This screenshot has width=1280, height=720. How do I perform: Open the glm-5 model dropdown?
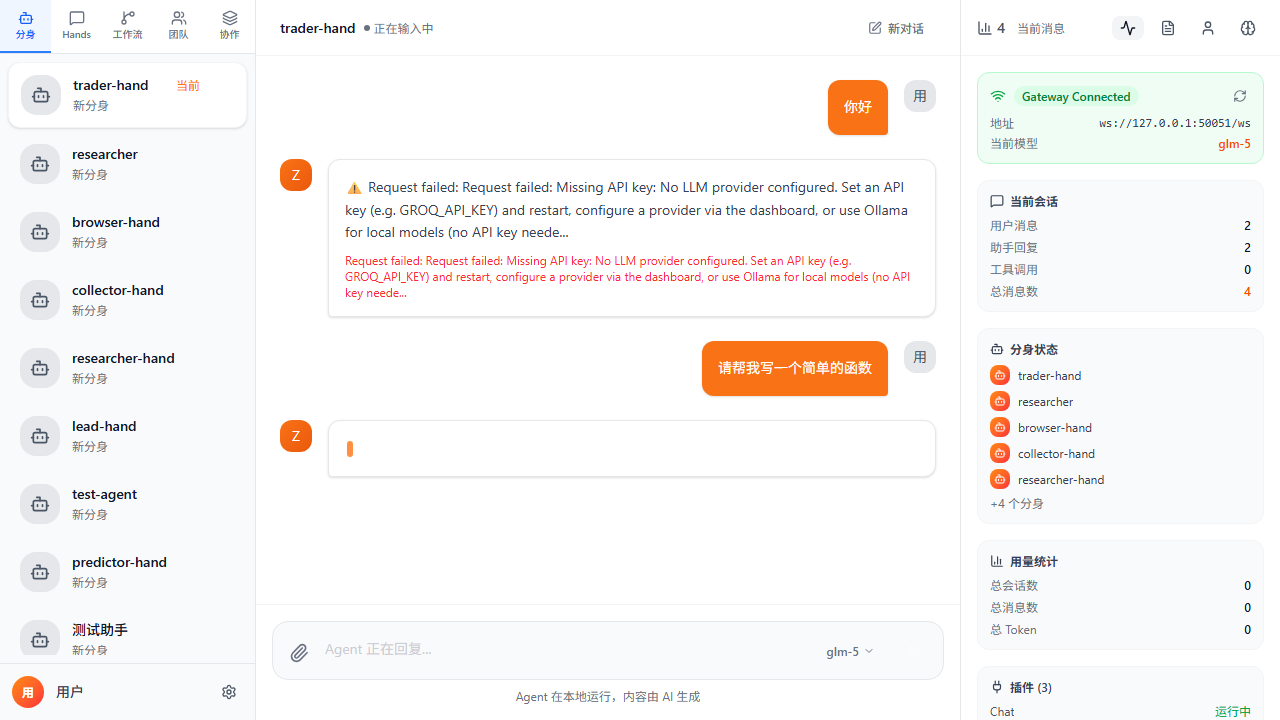(849, 651)
